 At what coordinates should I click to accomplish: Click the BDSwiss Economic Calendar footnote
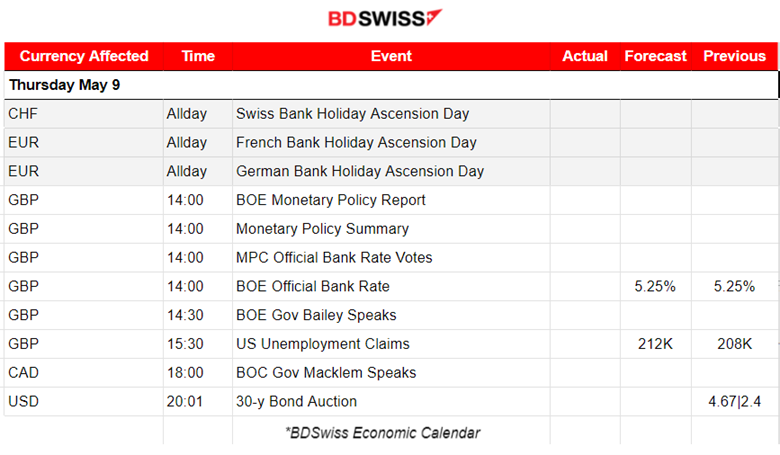pyautogui.click(x=383, y=433)
